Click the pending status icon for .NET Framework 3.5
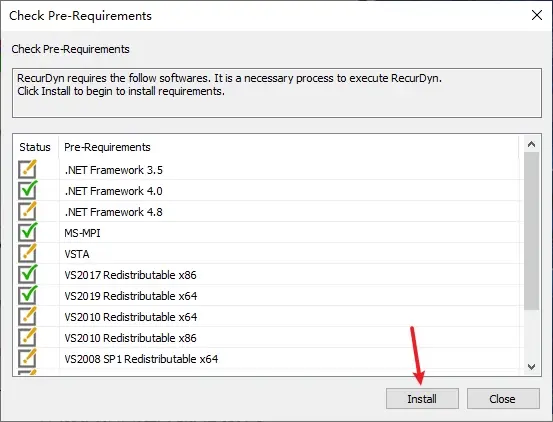 click(x=28, y=169)
